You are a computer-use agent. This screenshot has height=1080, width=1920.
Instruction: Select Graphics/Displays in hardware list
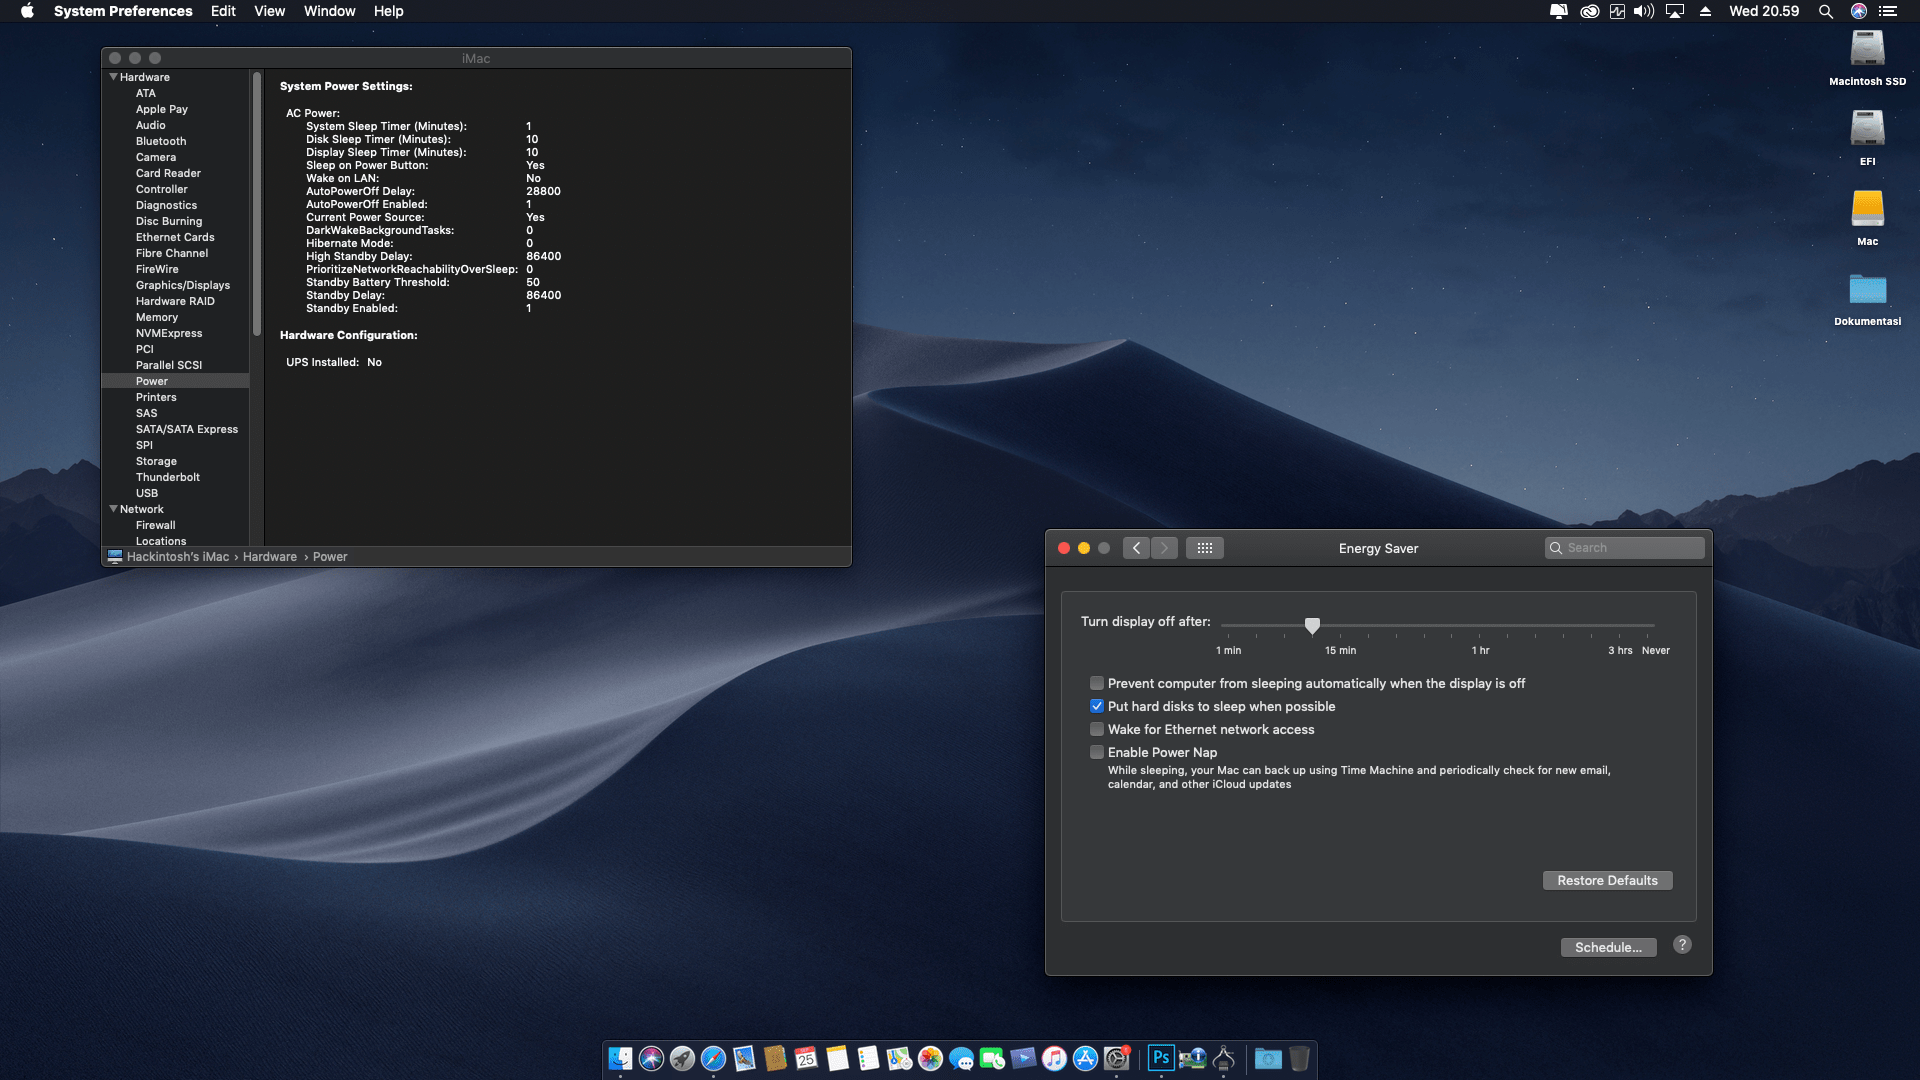tap(182, 285)
